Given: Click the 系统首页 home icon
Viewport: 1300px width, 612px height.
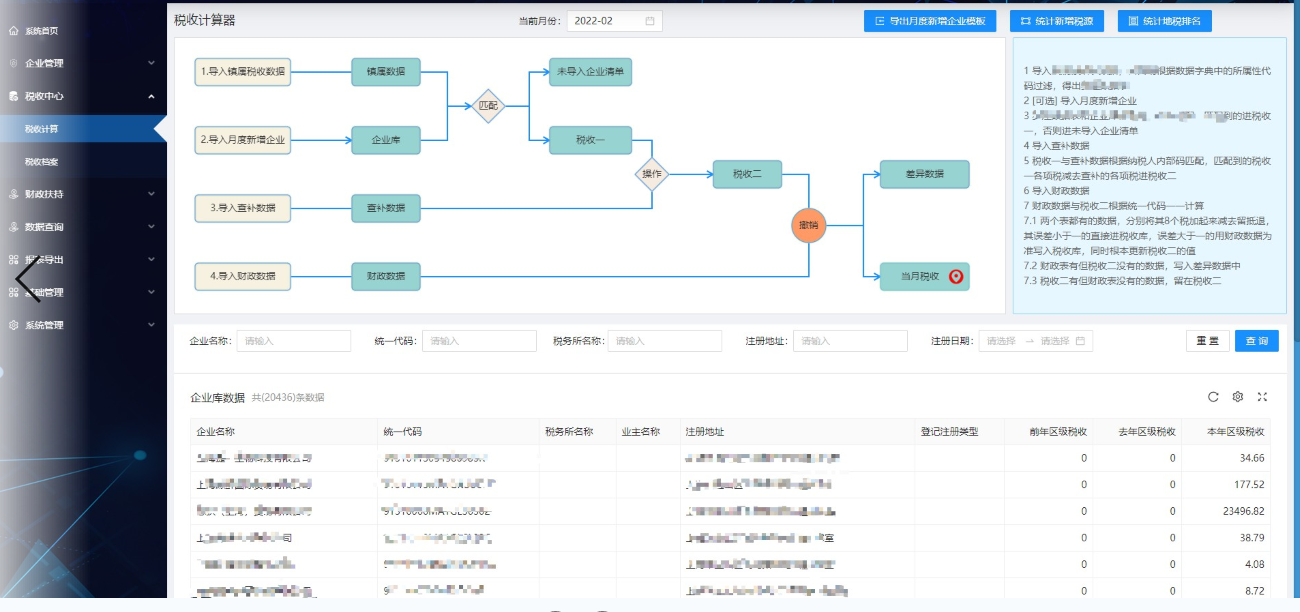Looking at the screenshot, I should click(13, 31).
